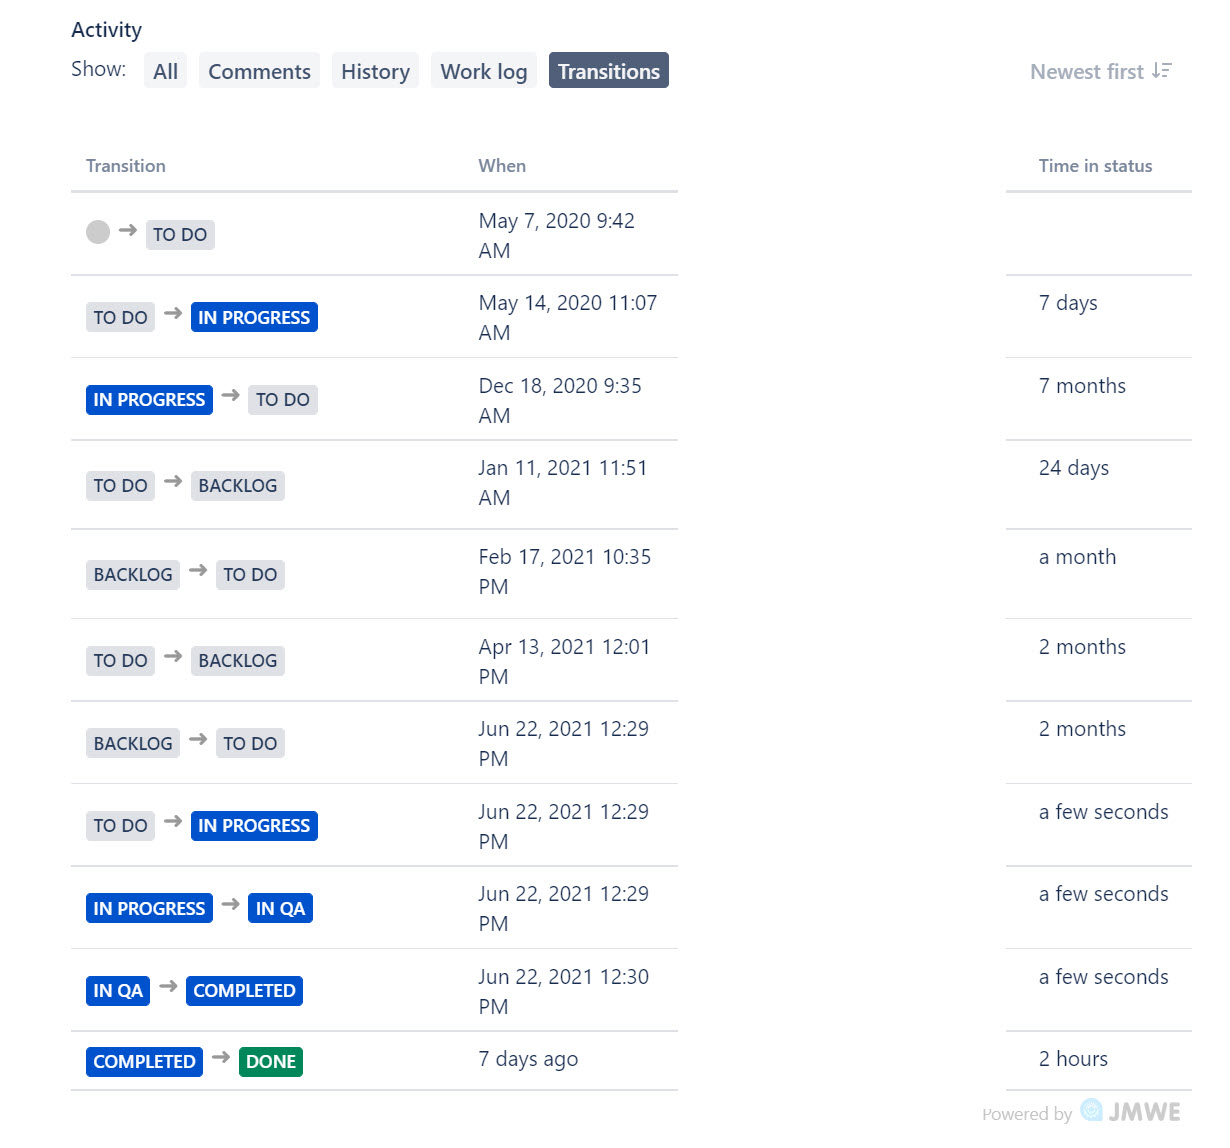Click the IN QA lozenge beside COMPLETED
Image resolution: width=1230 pixels, height=1148 pixels.
click(118, 990)
